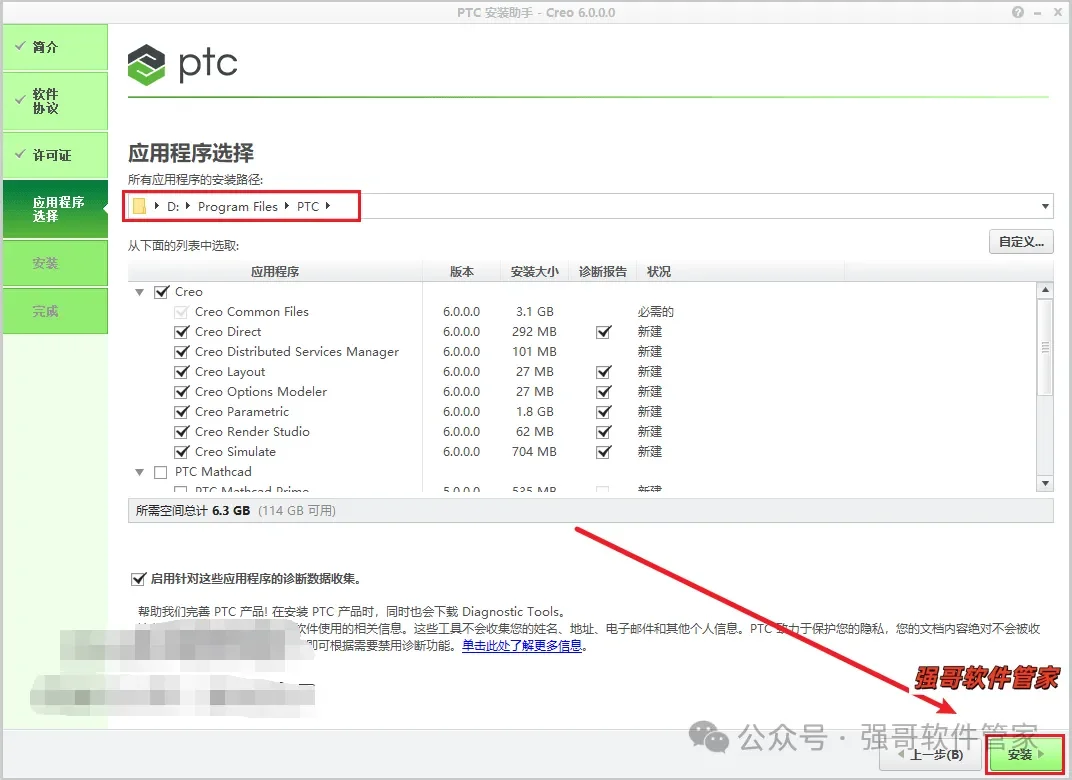Collapse the Creo tree group
Image resolution: width=1072 pixels, height=780 pixels.
point(139,293)
